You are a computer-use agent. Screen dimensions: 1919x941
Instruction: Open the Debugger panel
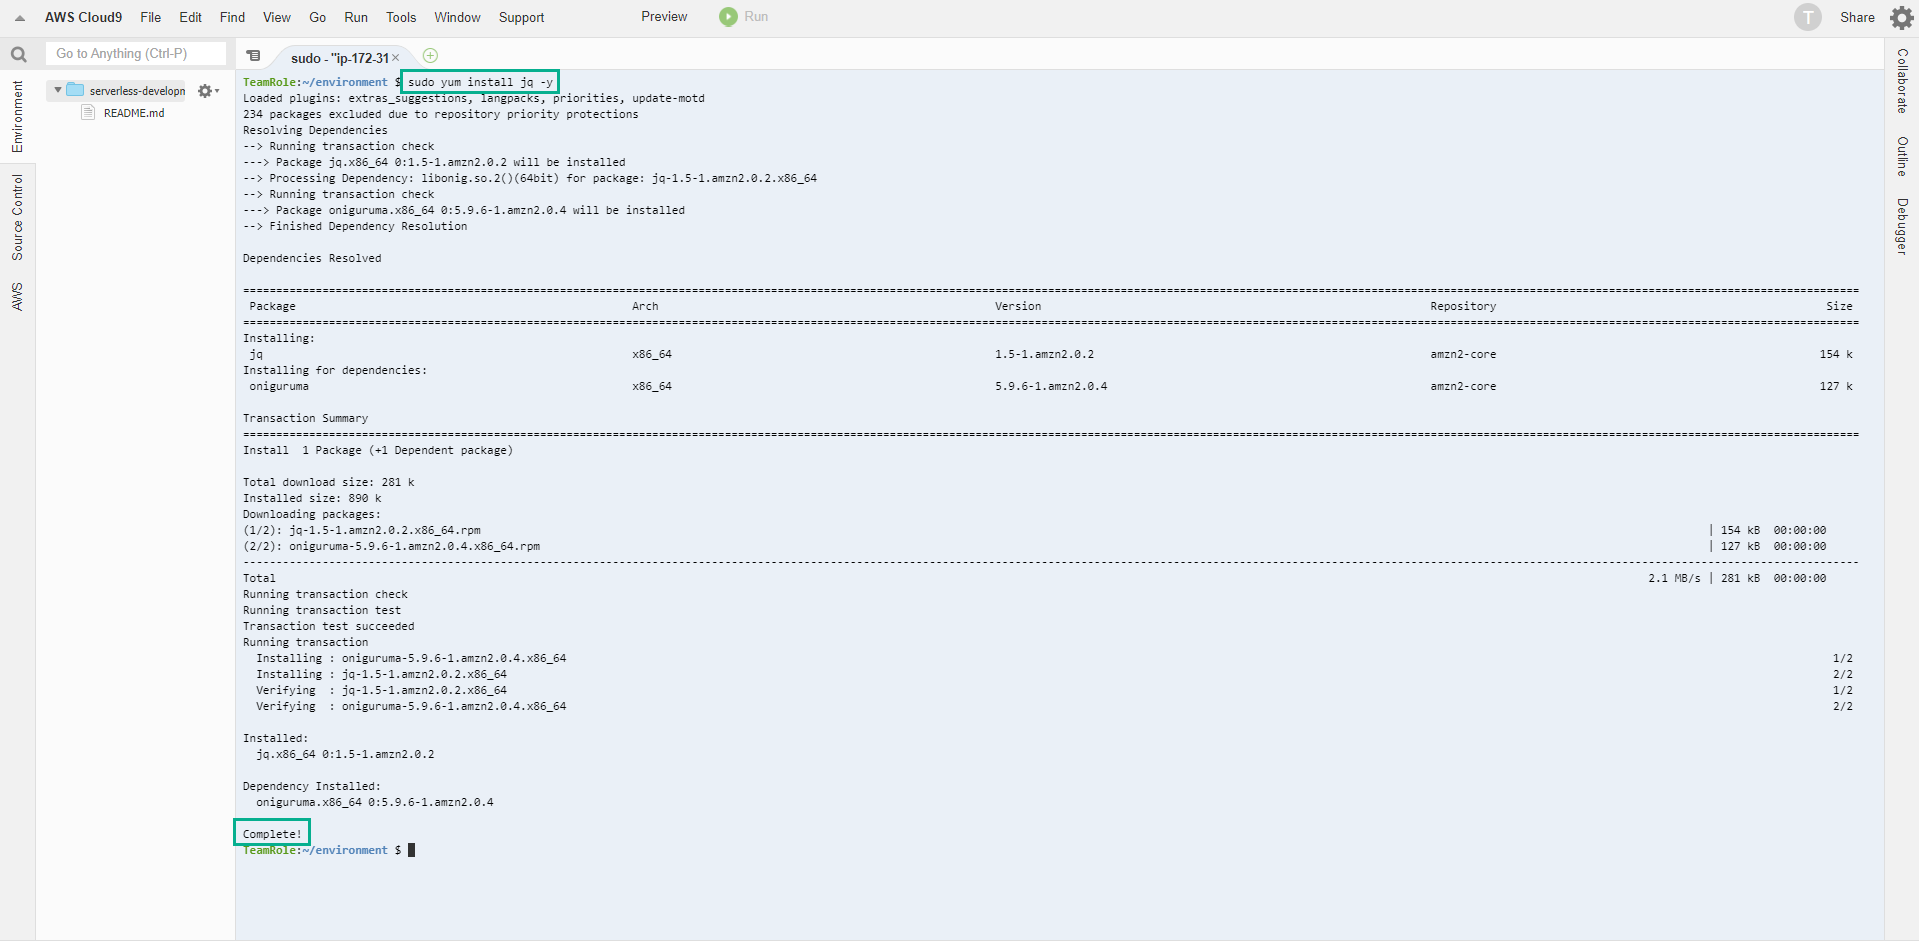tap(1902, 226)
